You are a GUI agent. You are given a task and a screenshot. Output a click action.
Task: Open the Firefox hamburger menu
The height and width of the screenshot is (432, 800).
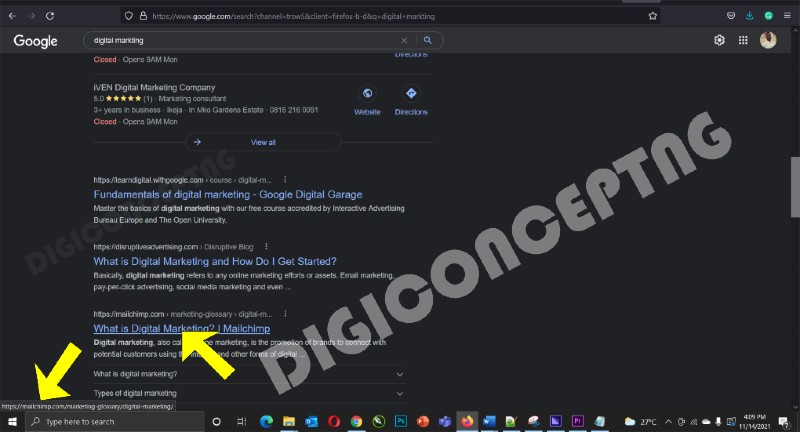tap(787, 16)
